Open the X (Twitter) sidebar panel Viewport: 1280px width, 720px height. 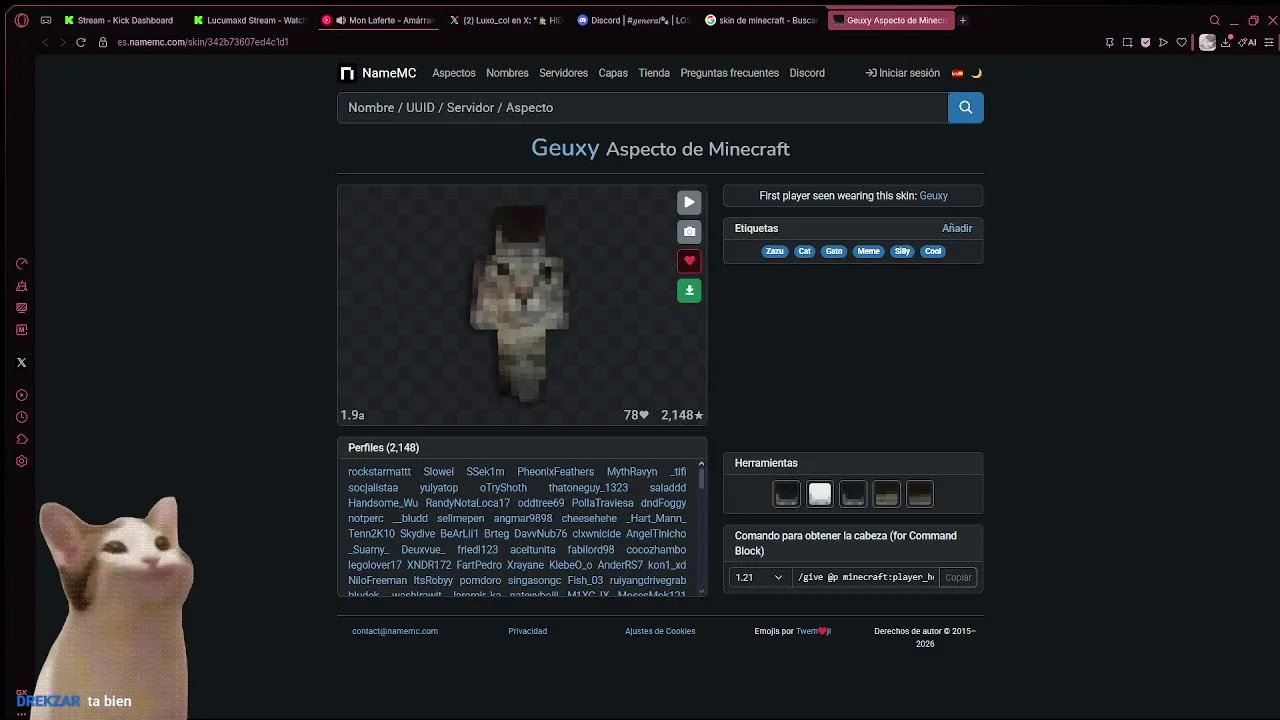tap(21, 363)
